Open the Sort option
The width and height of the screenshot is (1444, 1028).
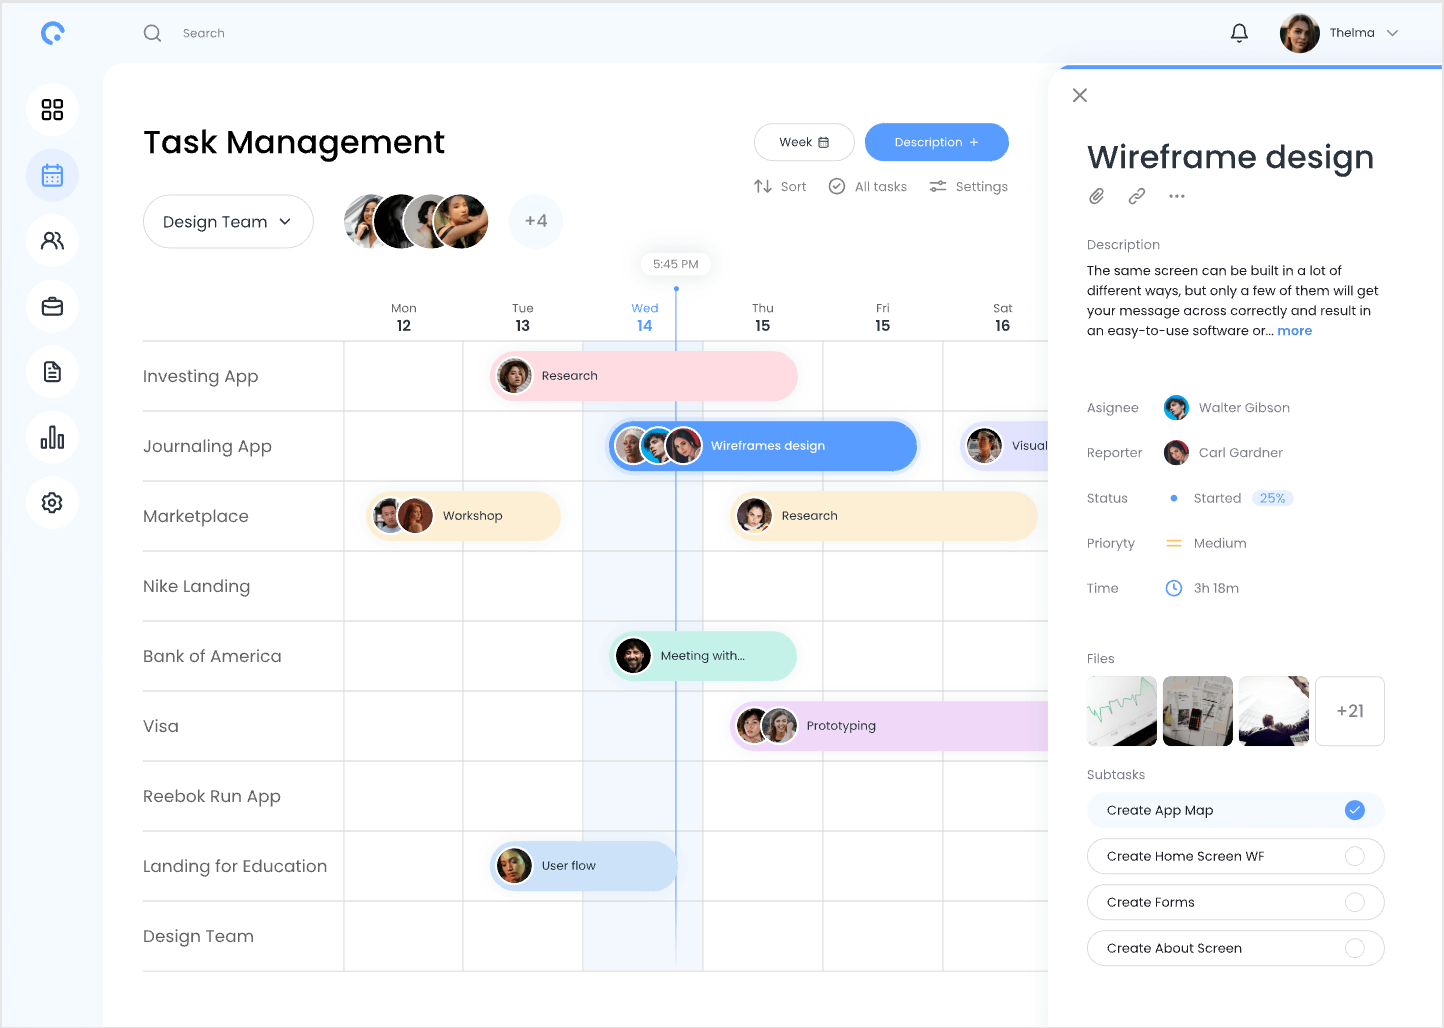pos(780,187)
